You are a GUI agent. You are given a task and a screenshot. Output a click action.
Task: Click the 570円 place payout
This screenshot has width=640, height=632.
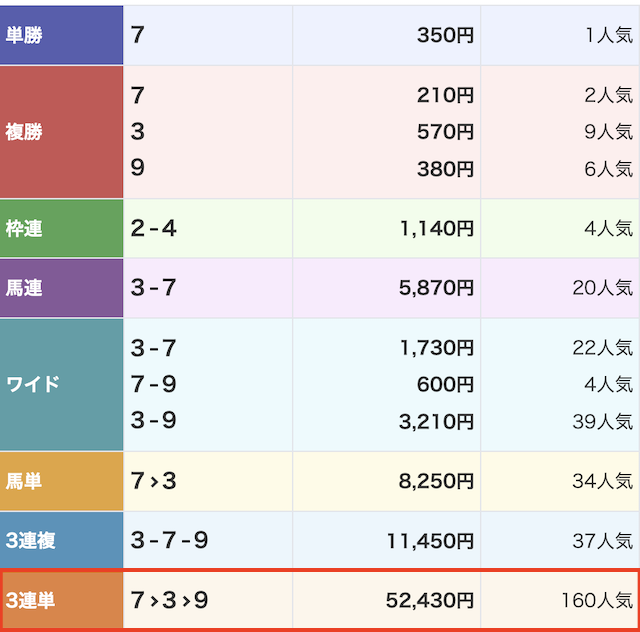click(445, 132)
